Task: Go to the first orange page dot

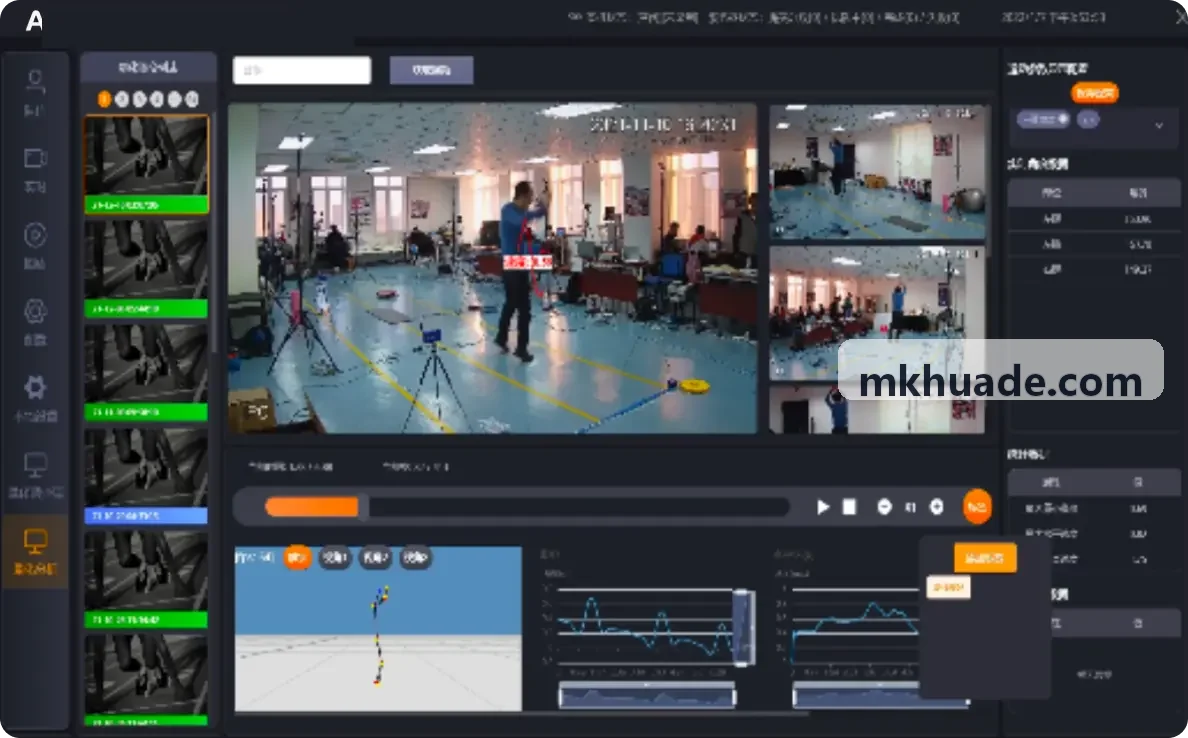Action: [x=105, y=99]
